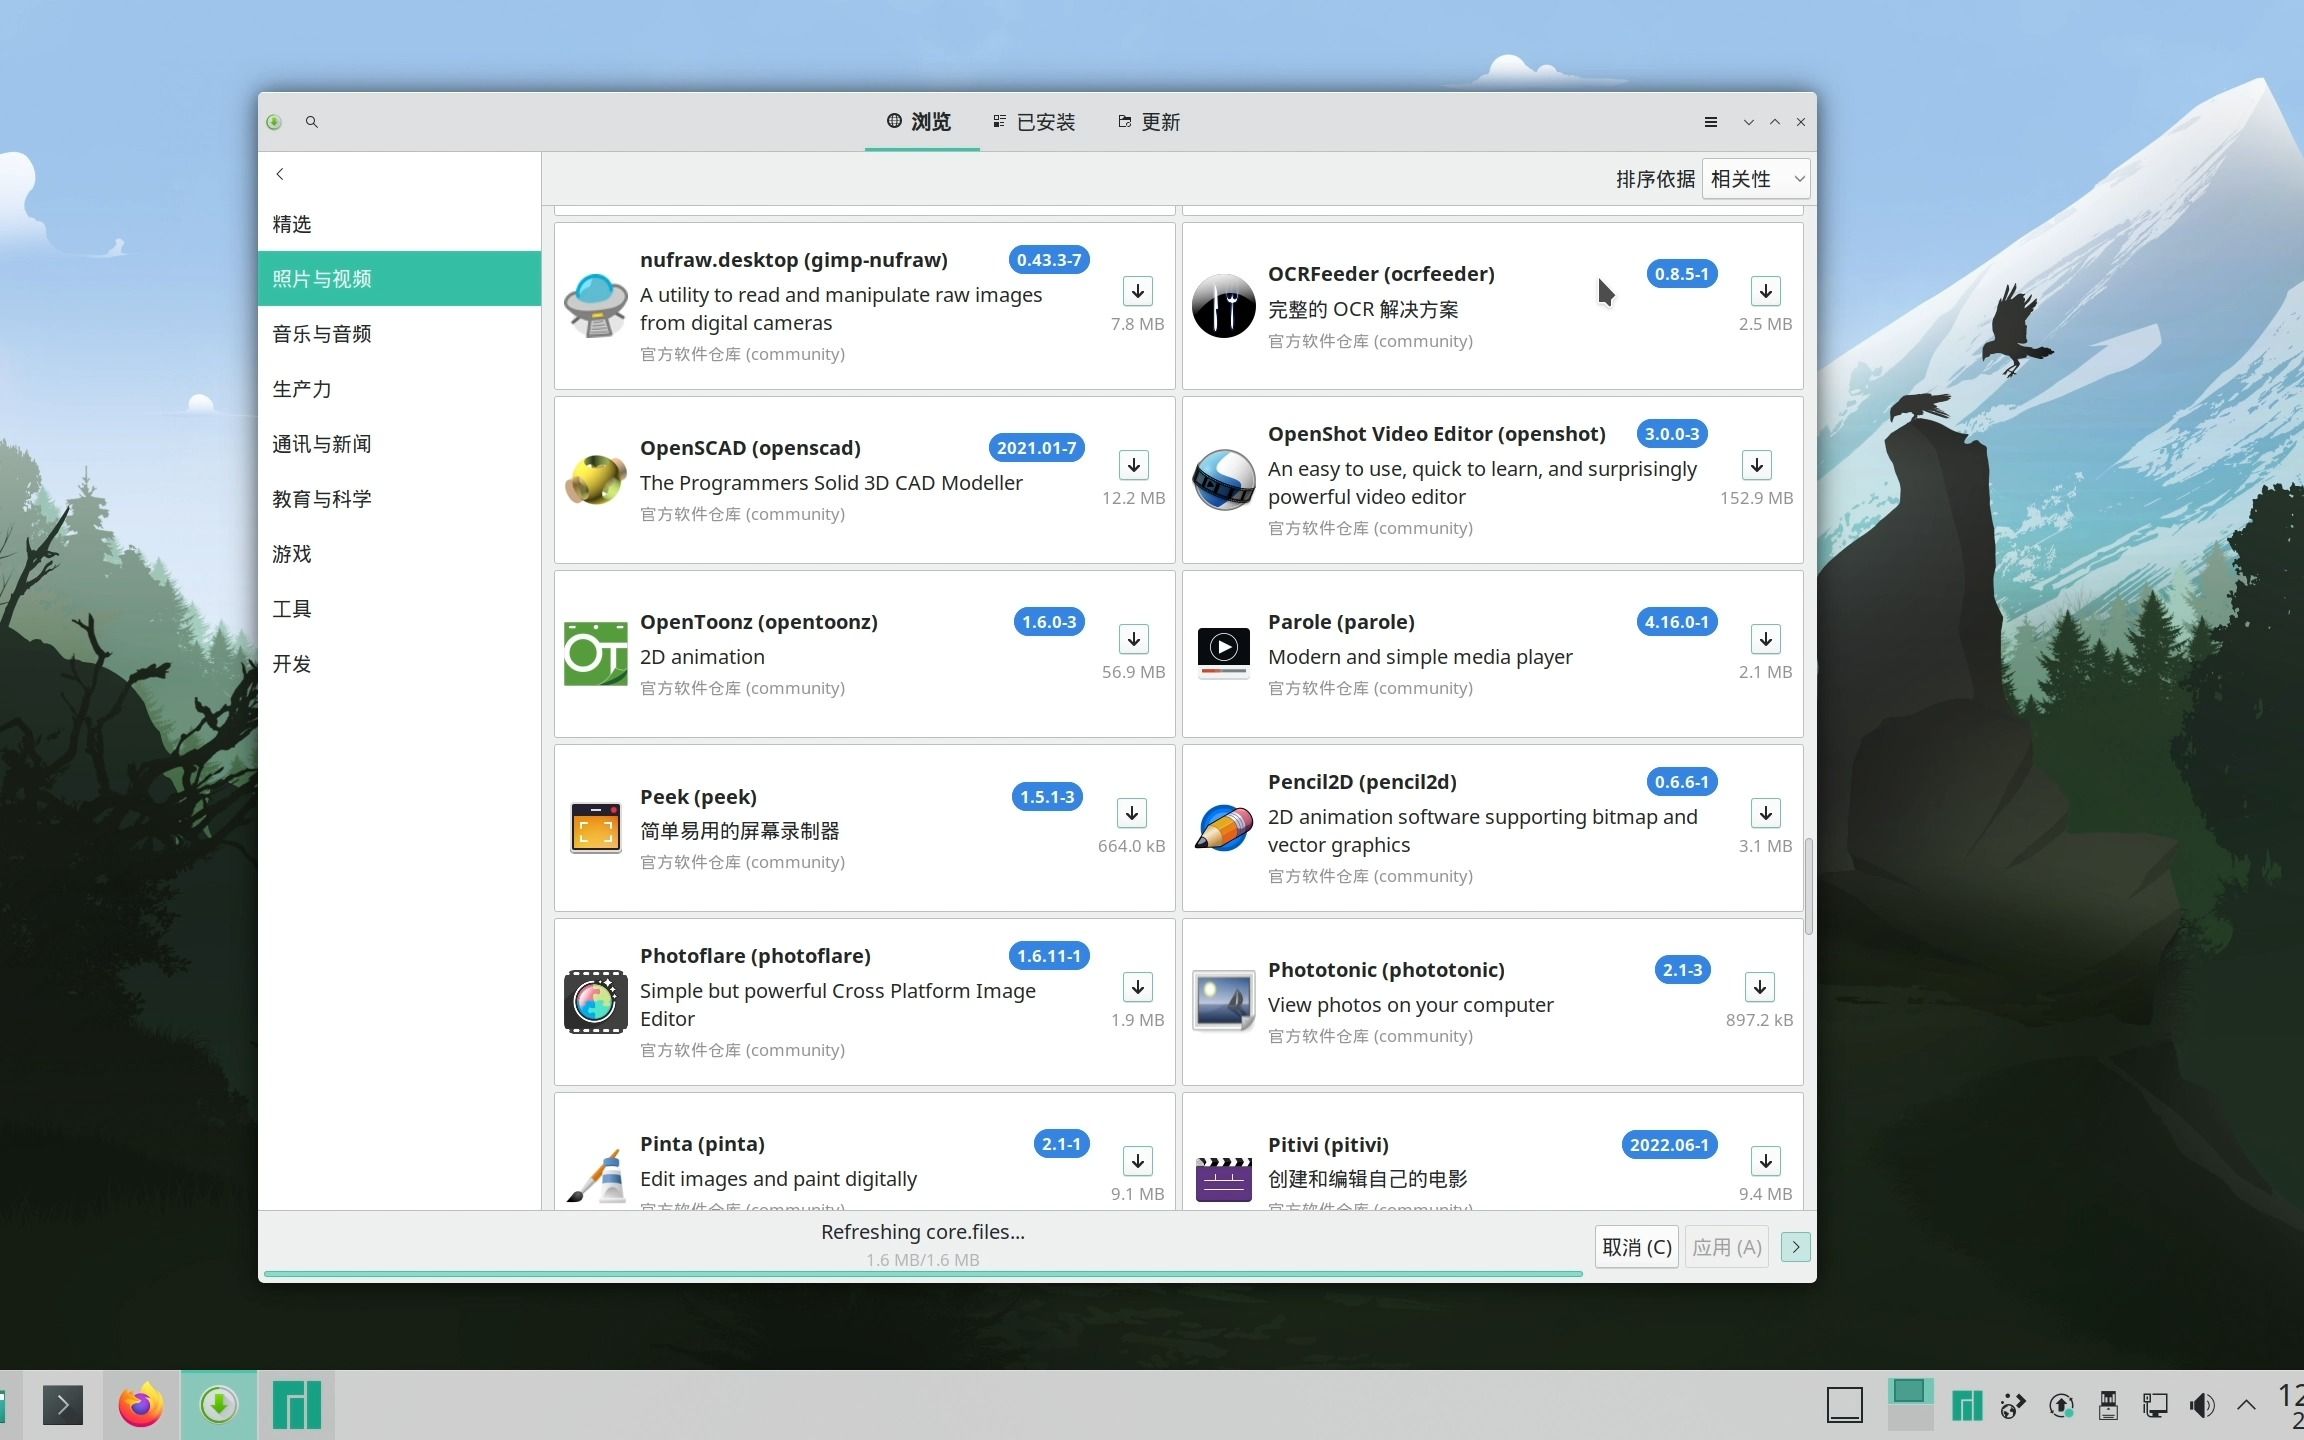
Task: Switch to the 更新 tab
Action: [x=1148, y=121]
